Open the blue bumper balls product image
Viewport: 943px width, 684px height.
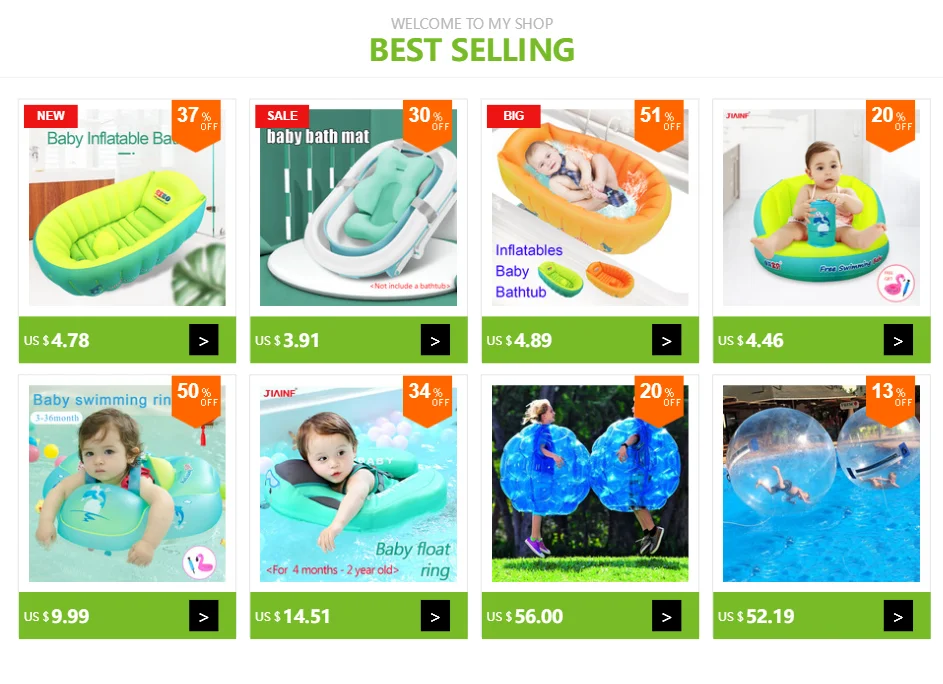click(590, 483)
